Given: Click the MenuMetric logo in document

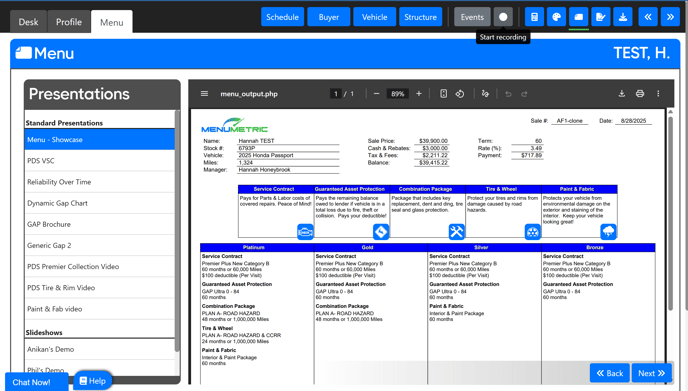Looking at the screenshot, I should (x=234, y=125).
